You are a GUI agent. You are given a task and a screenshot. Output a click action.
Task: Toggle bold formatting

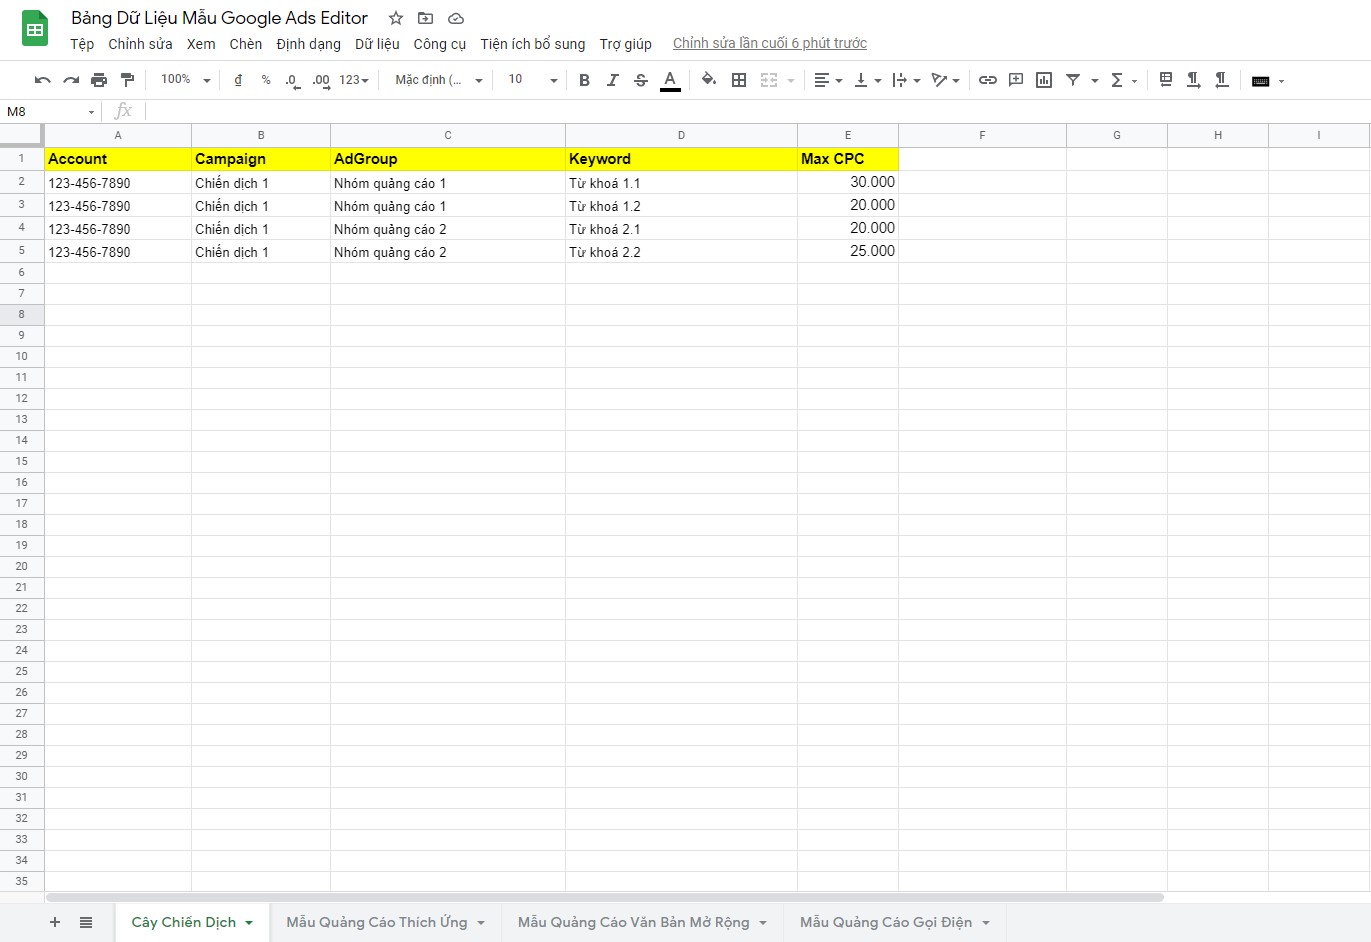(584, 80)
